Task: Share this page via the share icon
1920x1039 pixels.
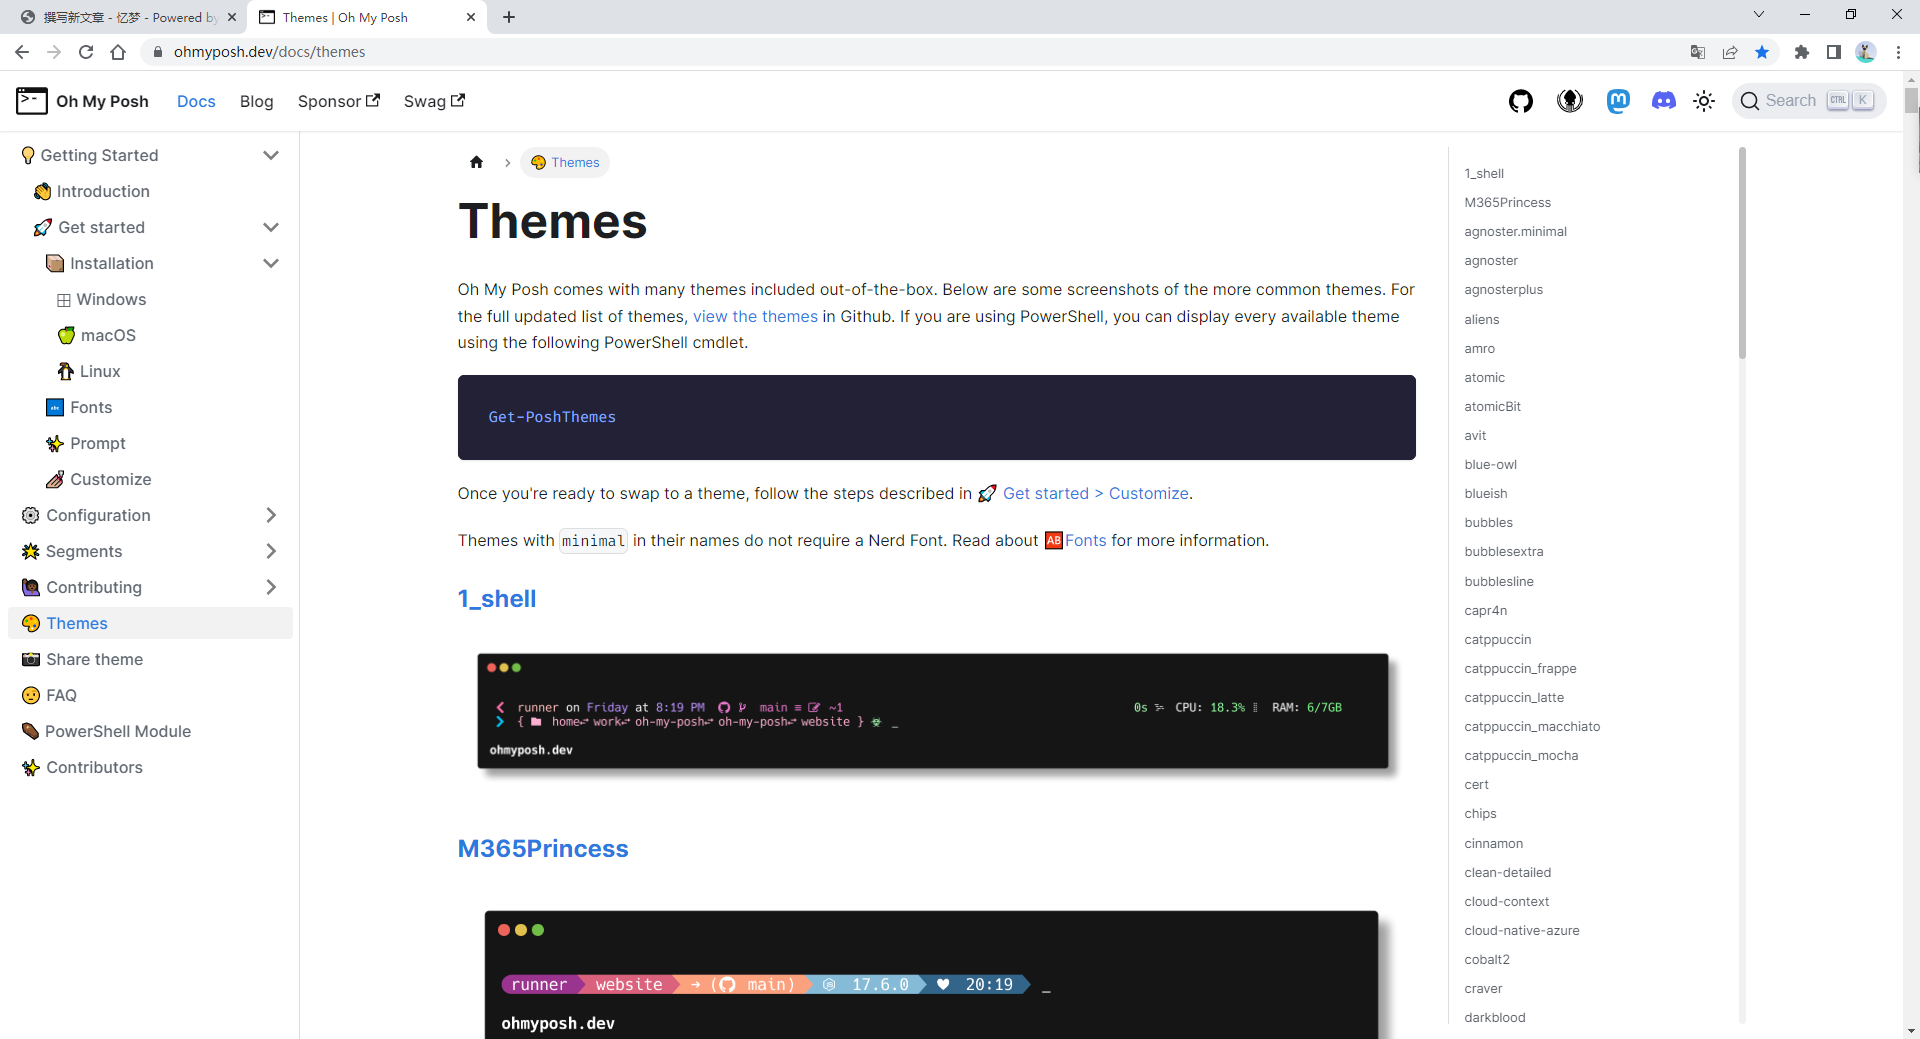Action: pyautogui.click(x=1730, y=52)
